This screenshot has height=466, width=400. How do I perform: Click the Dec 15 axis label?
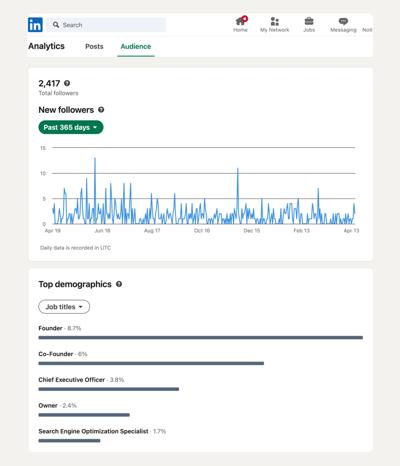tap(252, 231)
